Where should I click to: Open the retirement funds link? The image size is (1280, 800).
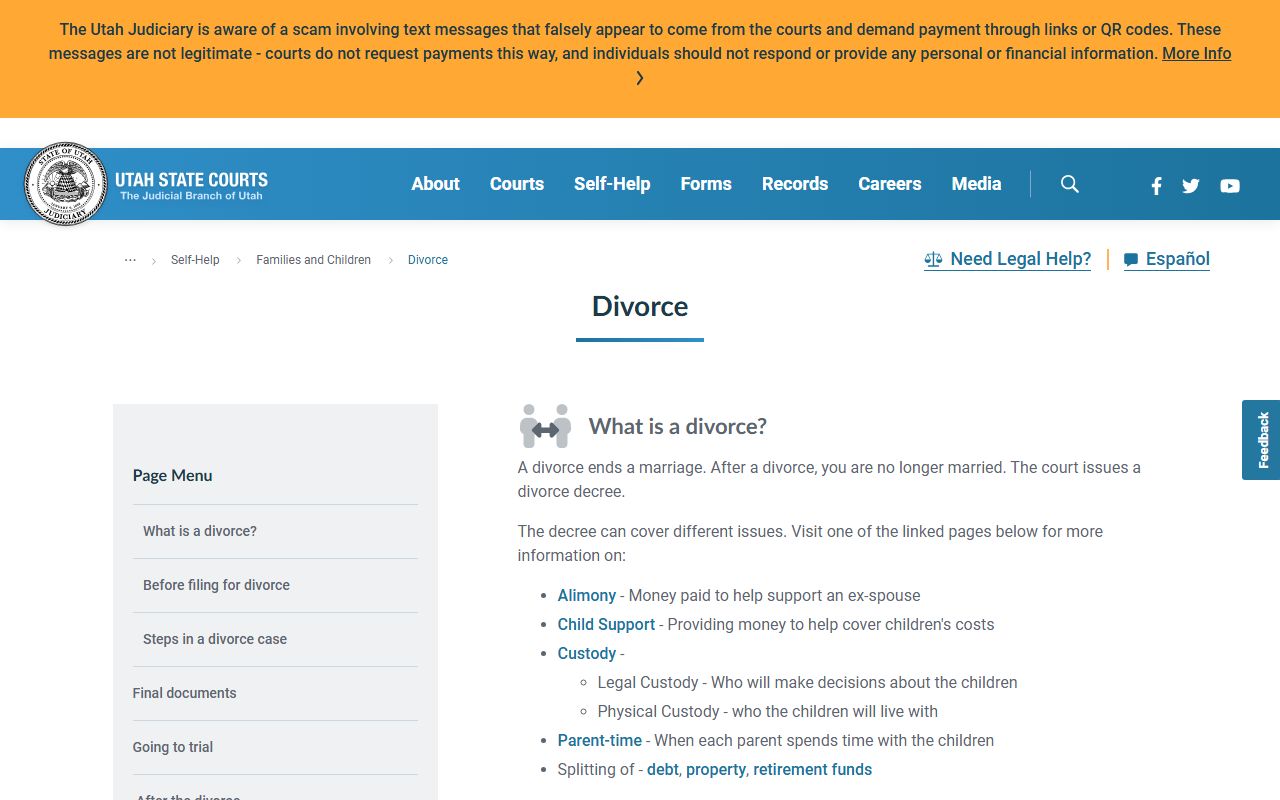(x=813, y=769)
